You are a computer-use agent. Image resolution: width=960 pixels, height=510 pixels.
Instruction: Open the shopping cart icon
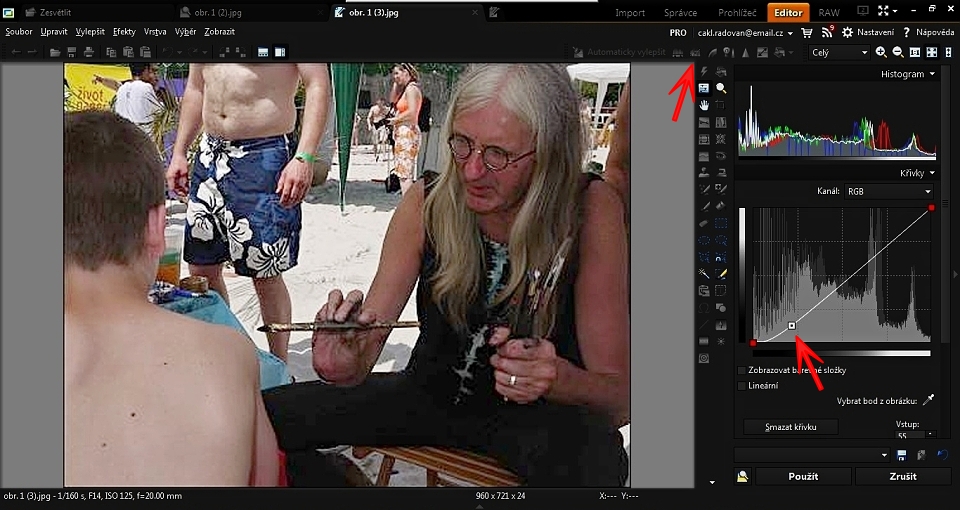point(807,32)
